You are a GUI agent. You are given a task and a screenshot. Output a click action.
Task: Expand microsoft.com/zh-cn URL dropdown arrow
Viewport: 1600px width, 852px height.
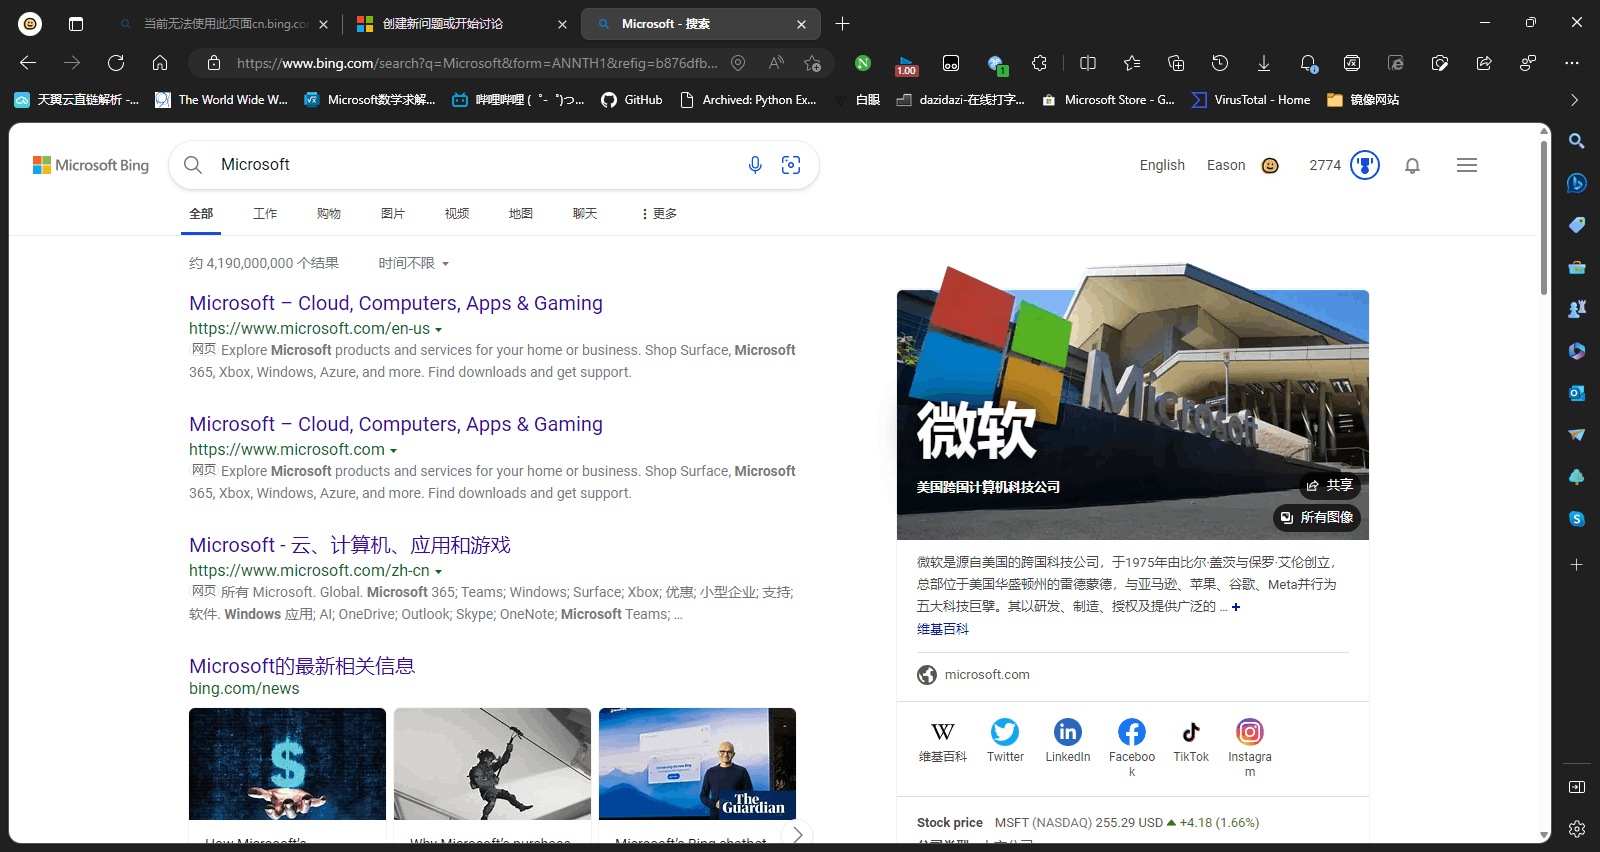click(438, 571)
